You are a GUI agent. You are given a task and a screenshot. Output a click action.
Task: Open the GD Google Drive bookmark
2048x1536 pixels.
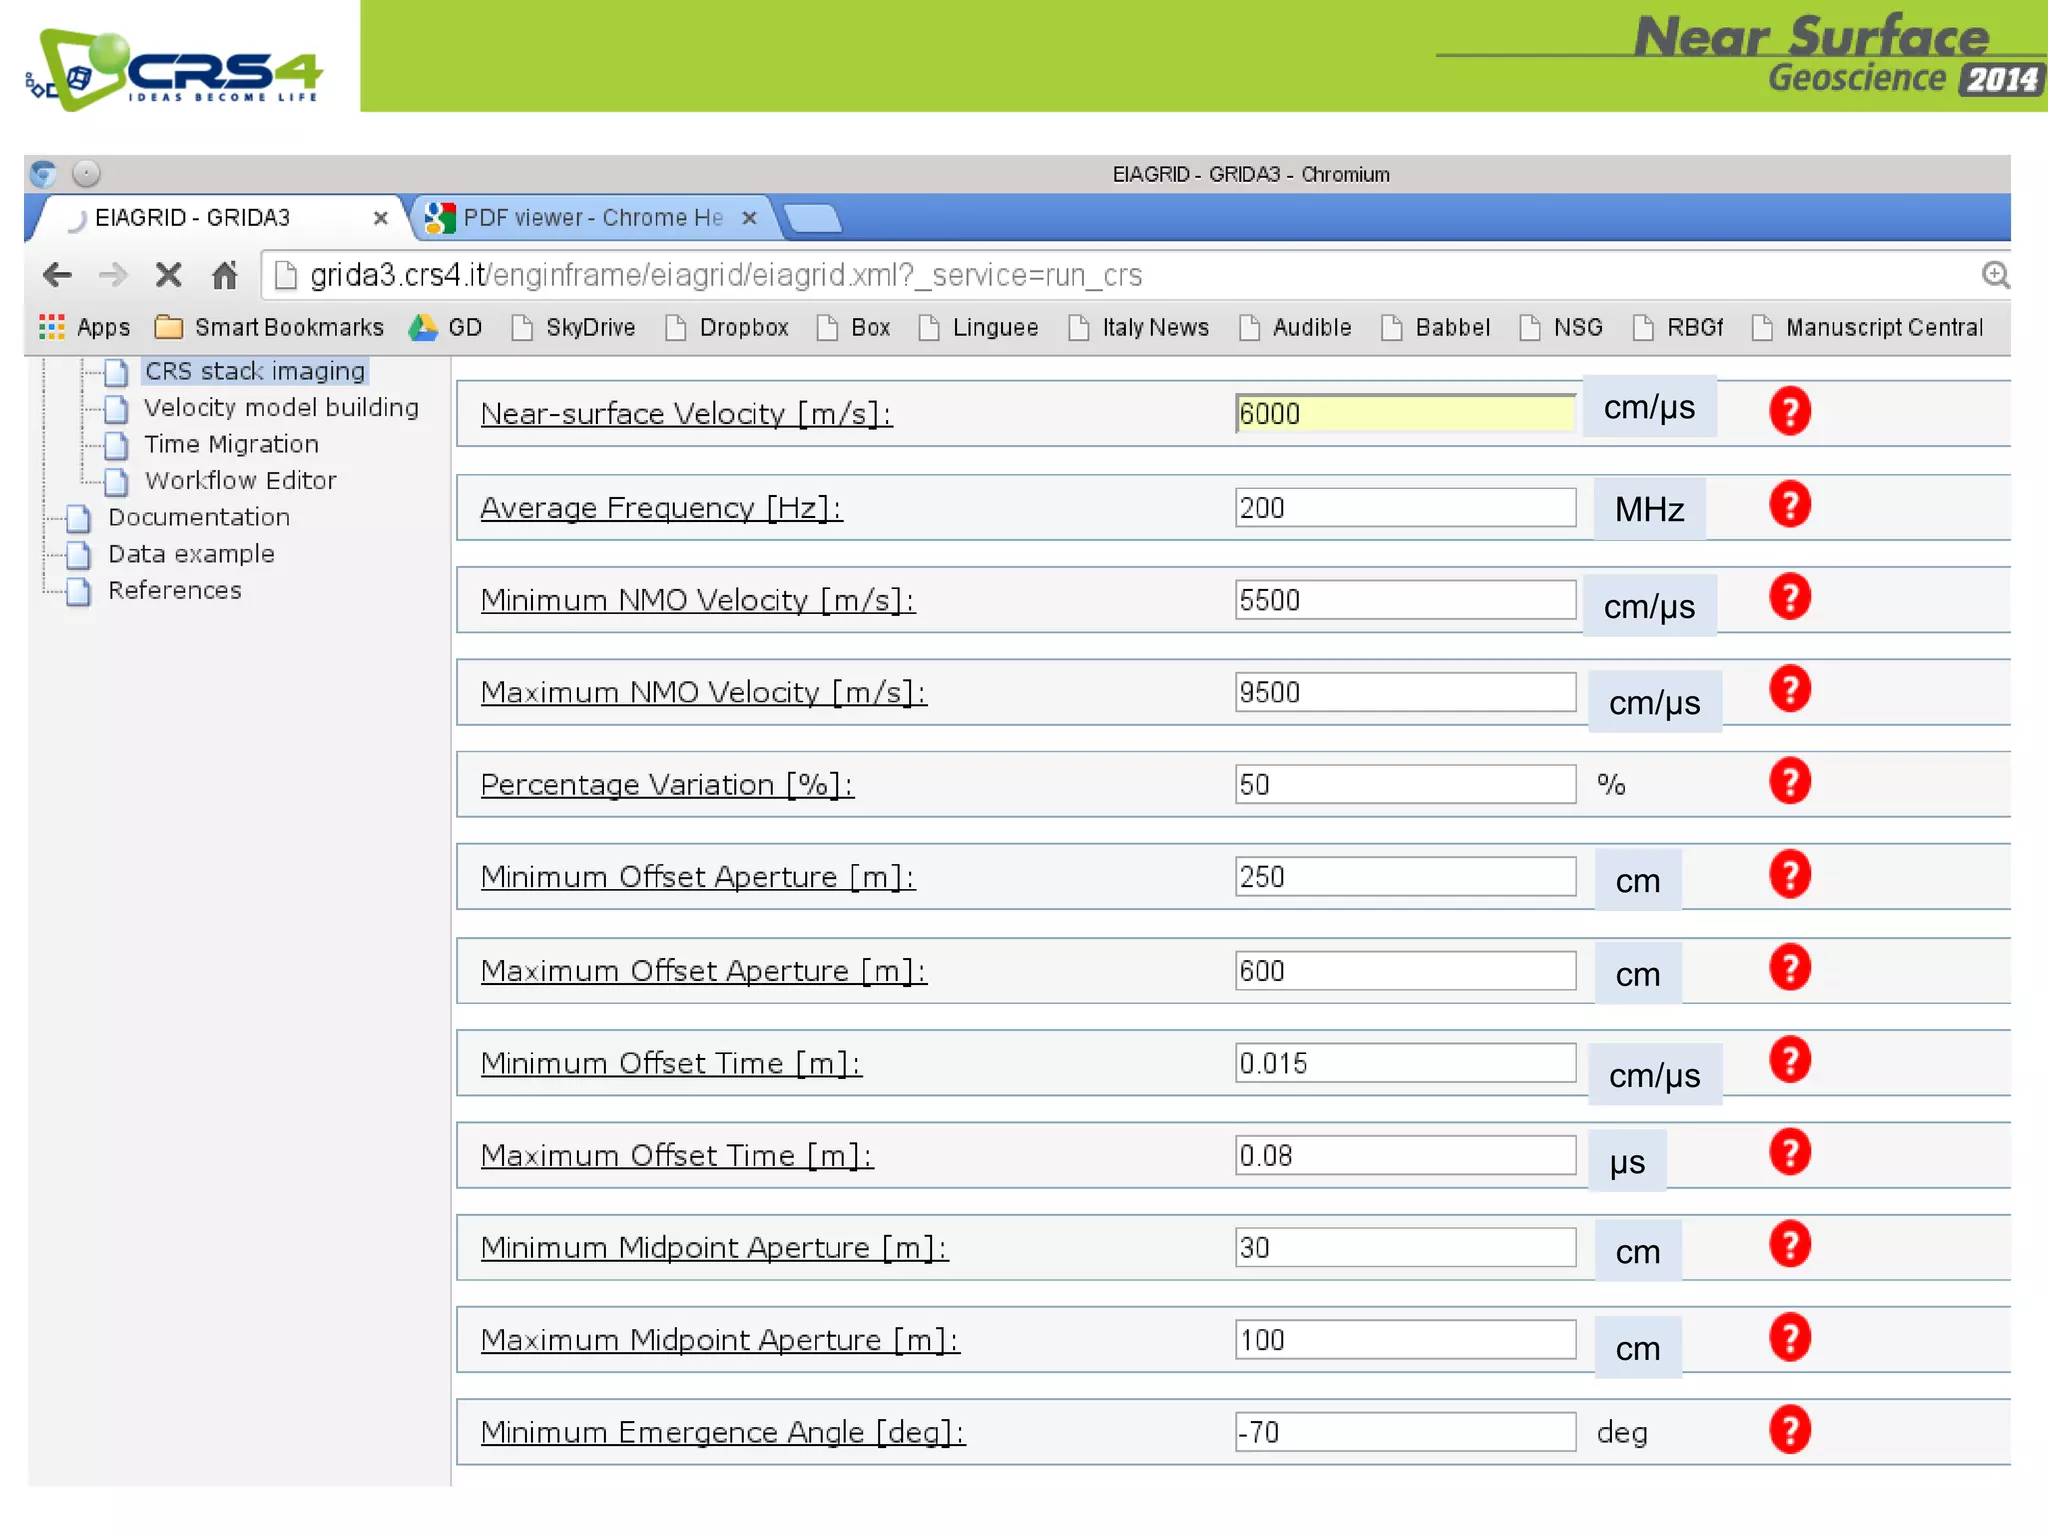click(446, 327)
